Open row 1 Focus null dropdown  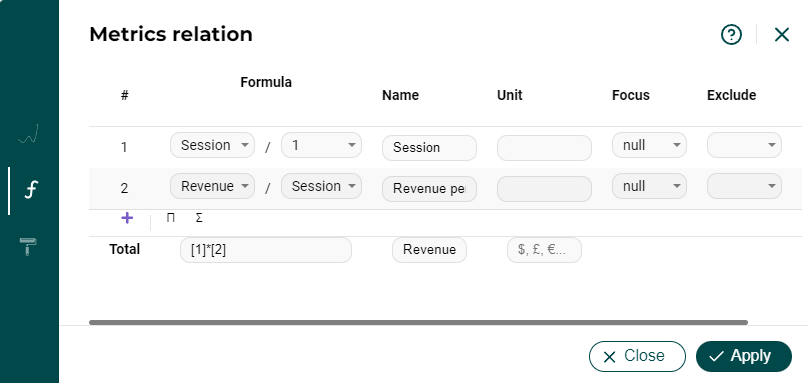coord(649,145)
